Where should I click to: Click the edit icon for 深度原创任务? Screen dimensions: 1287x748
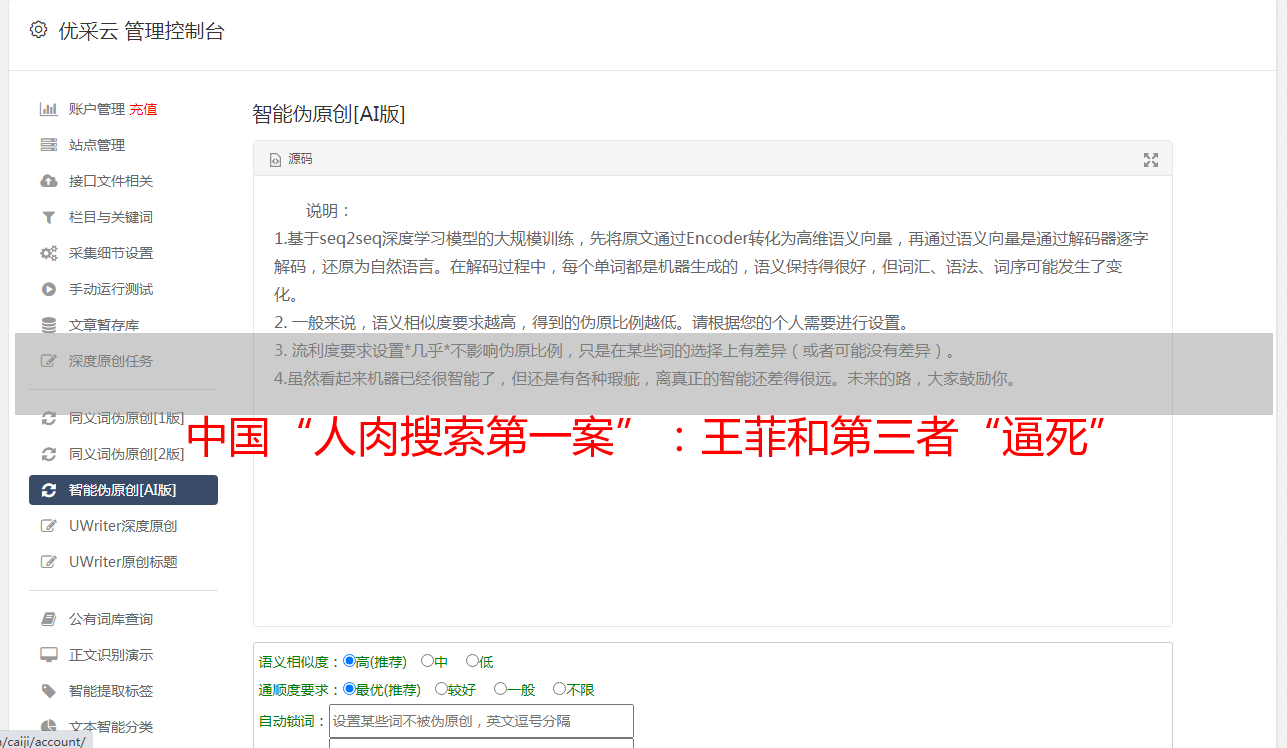(x=48, y=361)
